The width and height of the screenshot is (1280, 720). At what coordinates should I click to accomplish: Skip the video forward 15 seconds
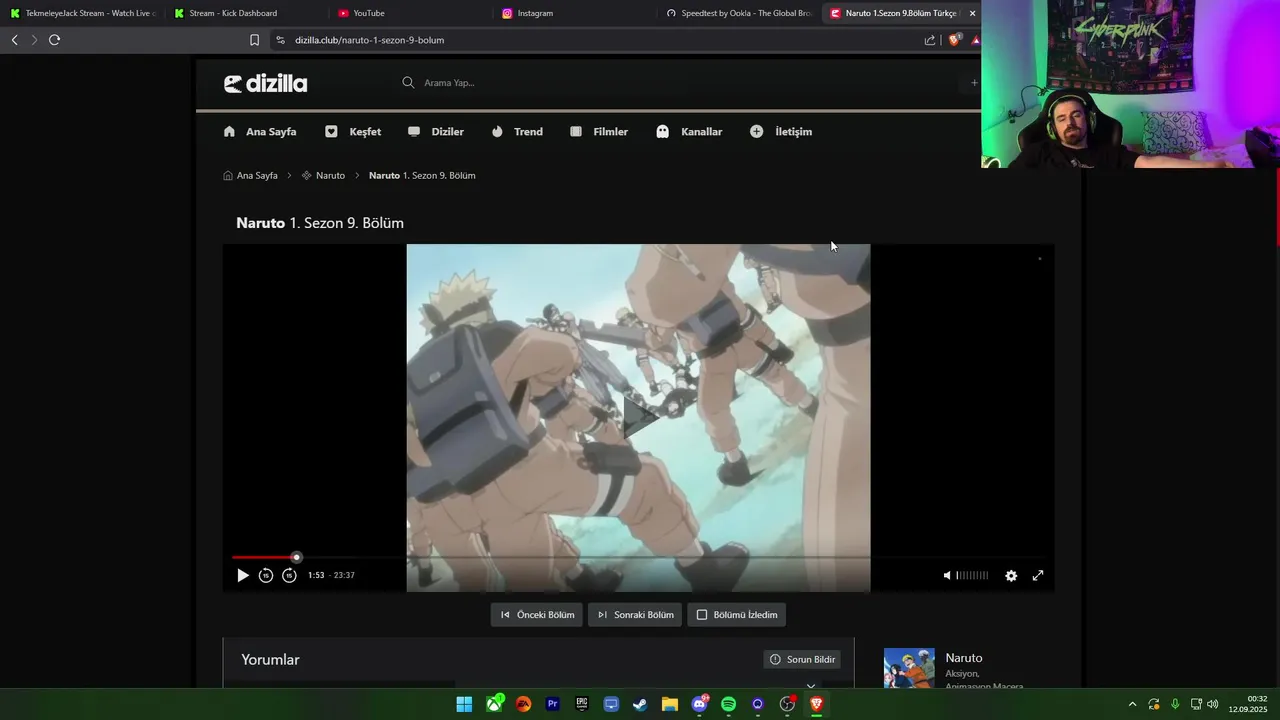pyautogui.click(x=289, y=575)
